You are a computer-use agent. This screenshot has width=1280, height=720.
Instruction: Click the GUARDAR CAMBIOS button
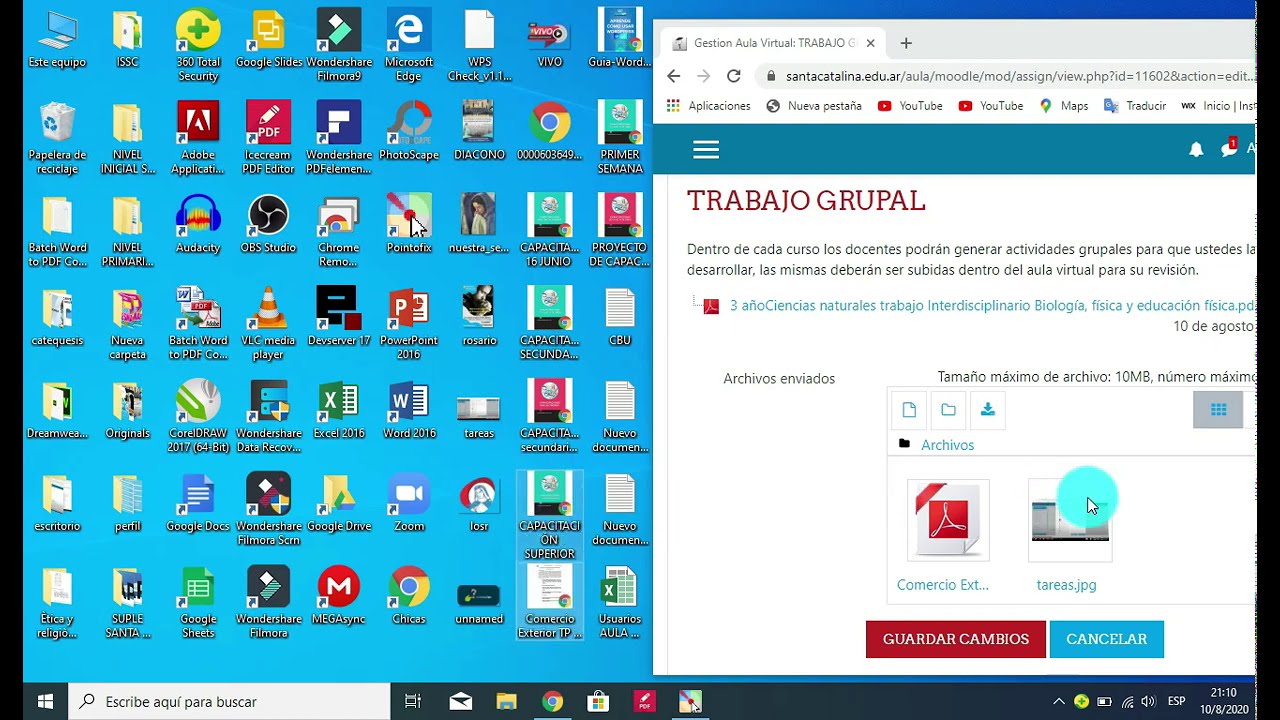click(956, 639)
